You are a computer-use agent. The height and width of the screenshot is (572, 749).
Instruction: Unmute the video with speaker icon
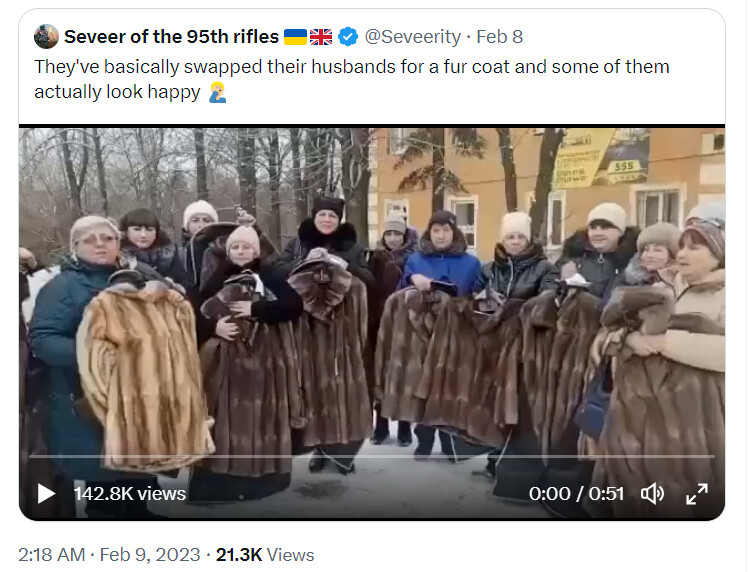(x=652, y=494)
